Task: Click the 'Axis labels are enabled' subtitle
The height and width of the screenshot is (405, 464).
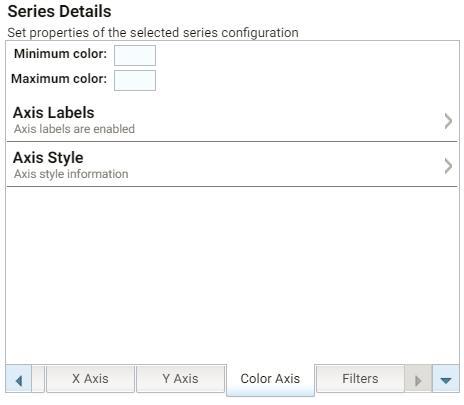Action: (74, 129)
